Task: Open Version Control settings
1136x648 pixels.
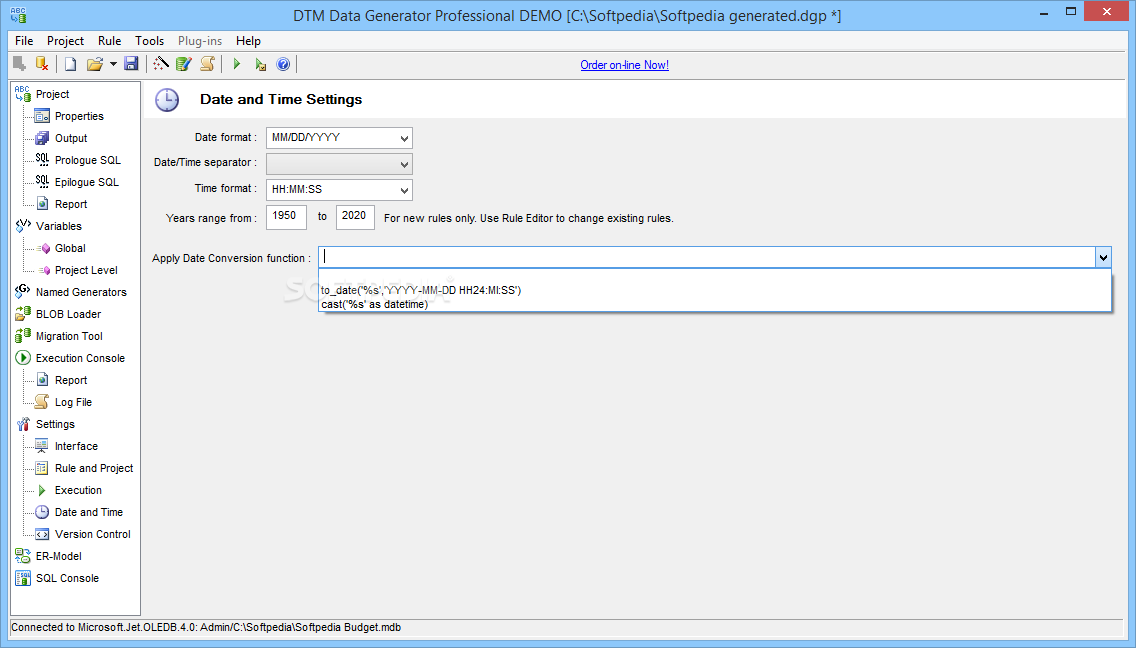Action: [x=93, y=534]
